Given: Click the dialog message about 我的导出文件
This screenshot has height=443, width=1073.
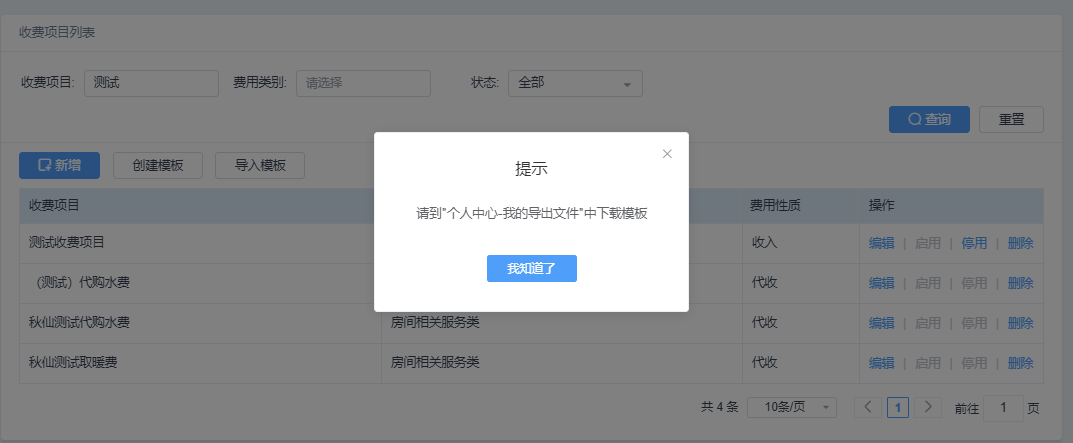Looking at the screenshot, I should [532, 214].
